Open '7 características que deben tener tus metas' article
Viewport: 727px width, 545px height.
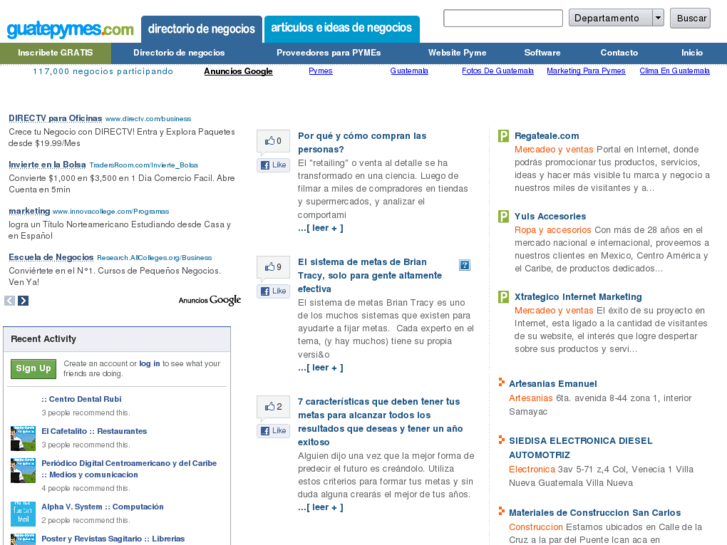(x=380, y=422)
